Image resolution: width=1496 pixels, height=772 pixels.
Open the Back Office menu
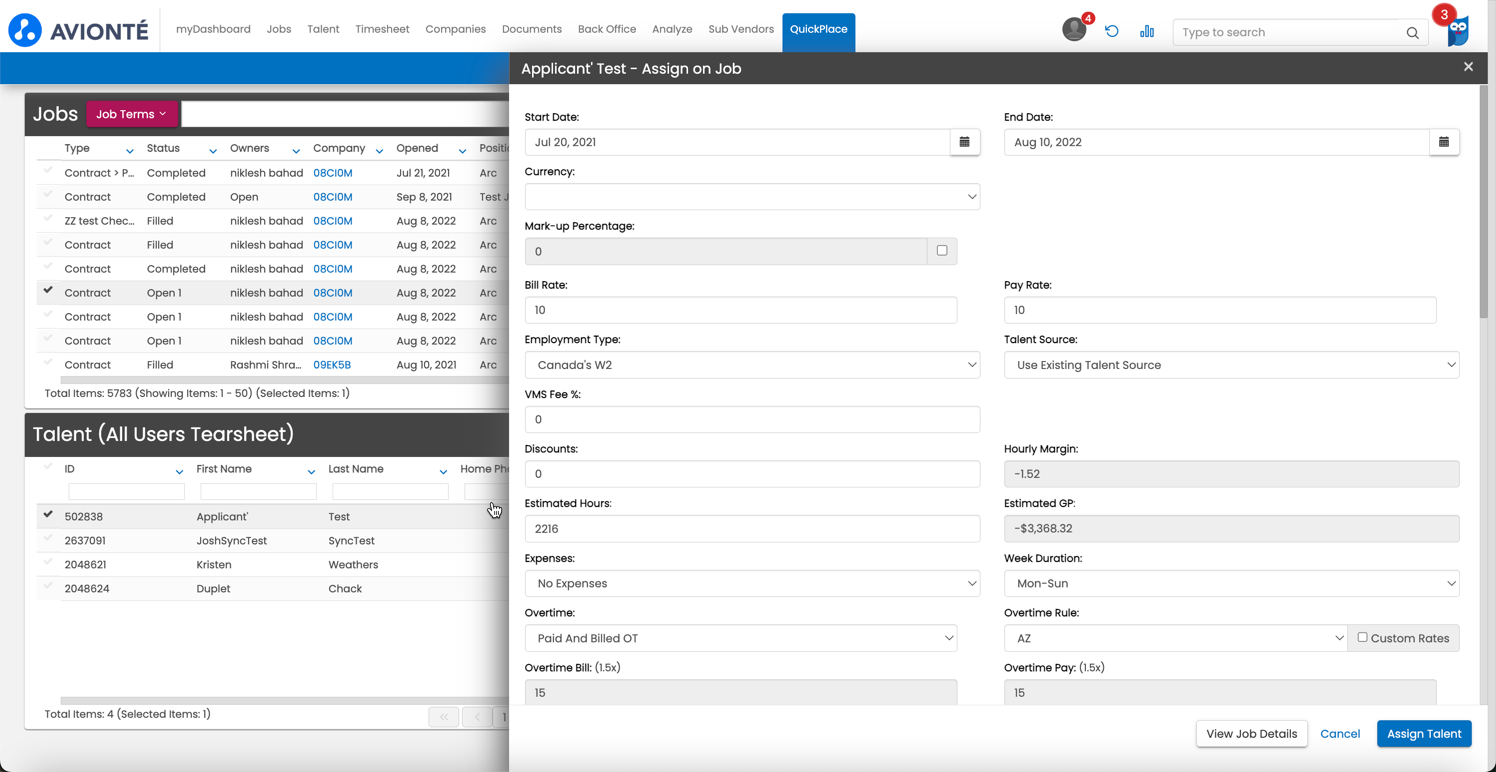click(607, 29)
